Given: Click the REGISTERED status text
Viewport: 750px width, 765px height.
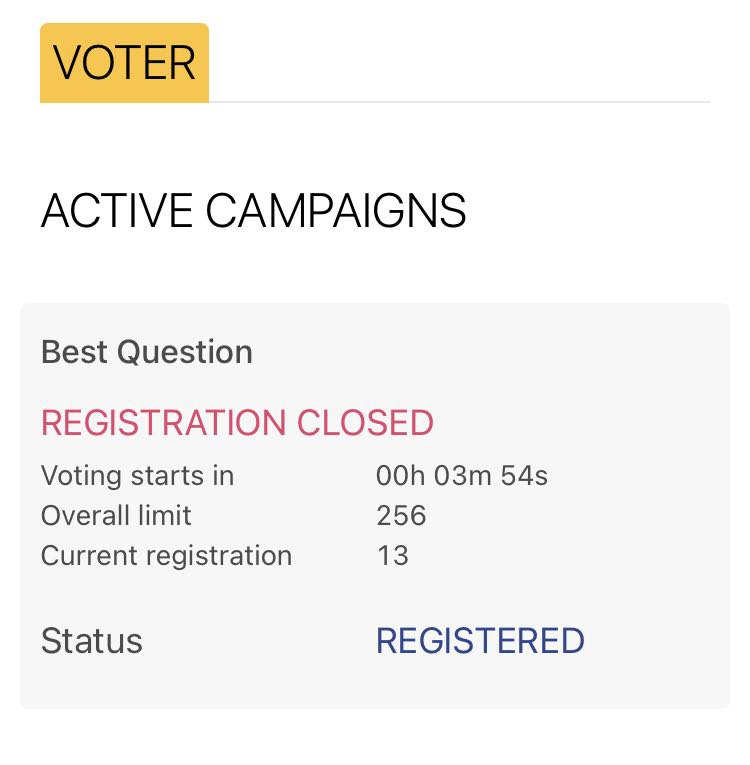Looking at the screenshot, I should tap(480, 641).
